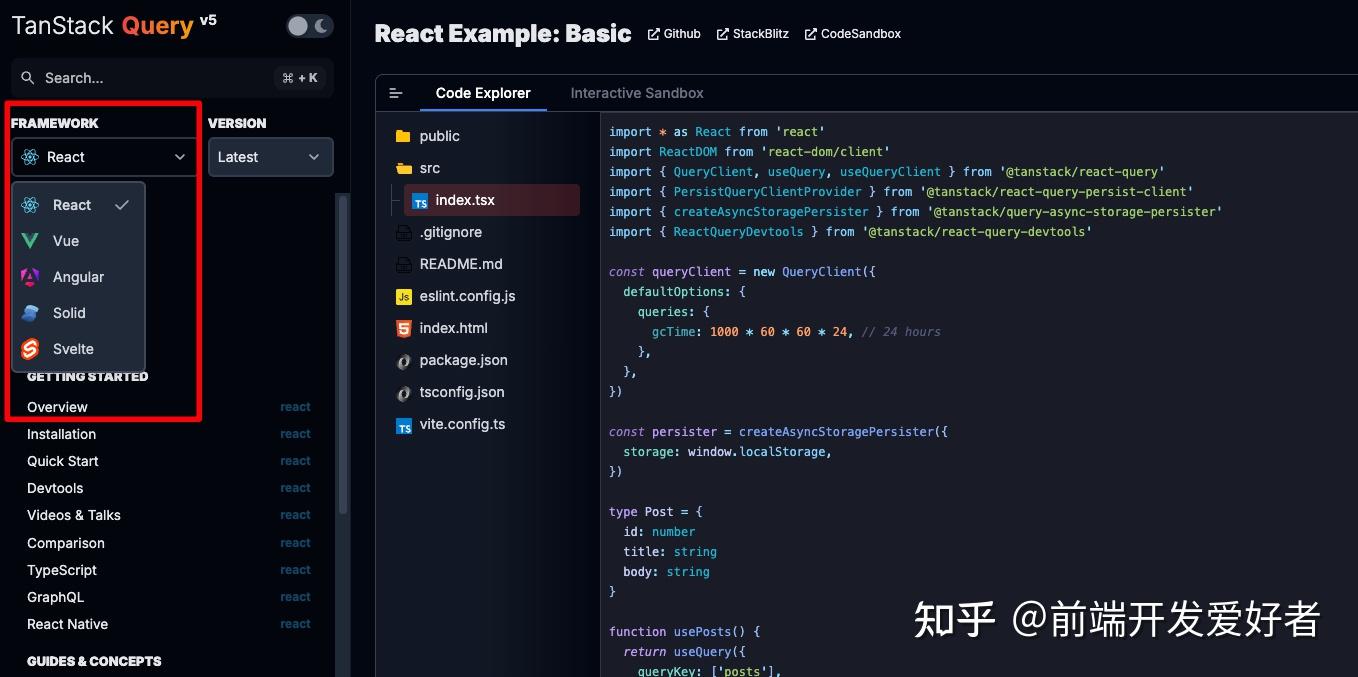The width and height of the screenshot is (1358, 677).
Task: Click the external-link icon beside Github
Action: pyautogui.click(x=654, y=34)
